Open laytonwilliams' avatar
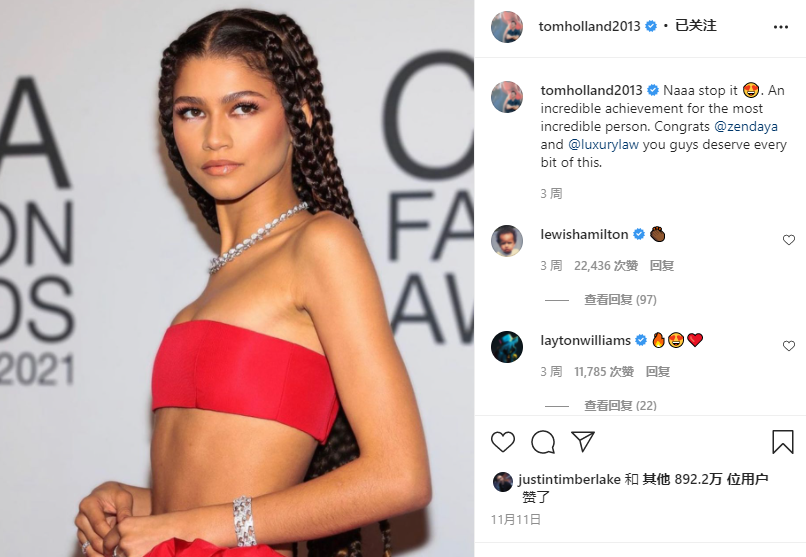This screenshot has width=806, height=557. [x=507, y=347]
